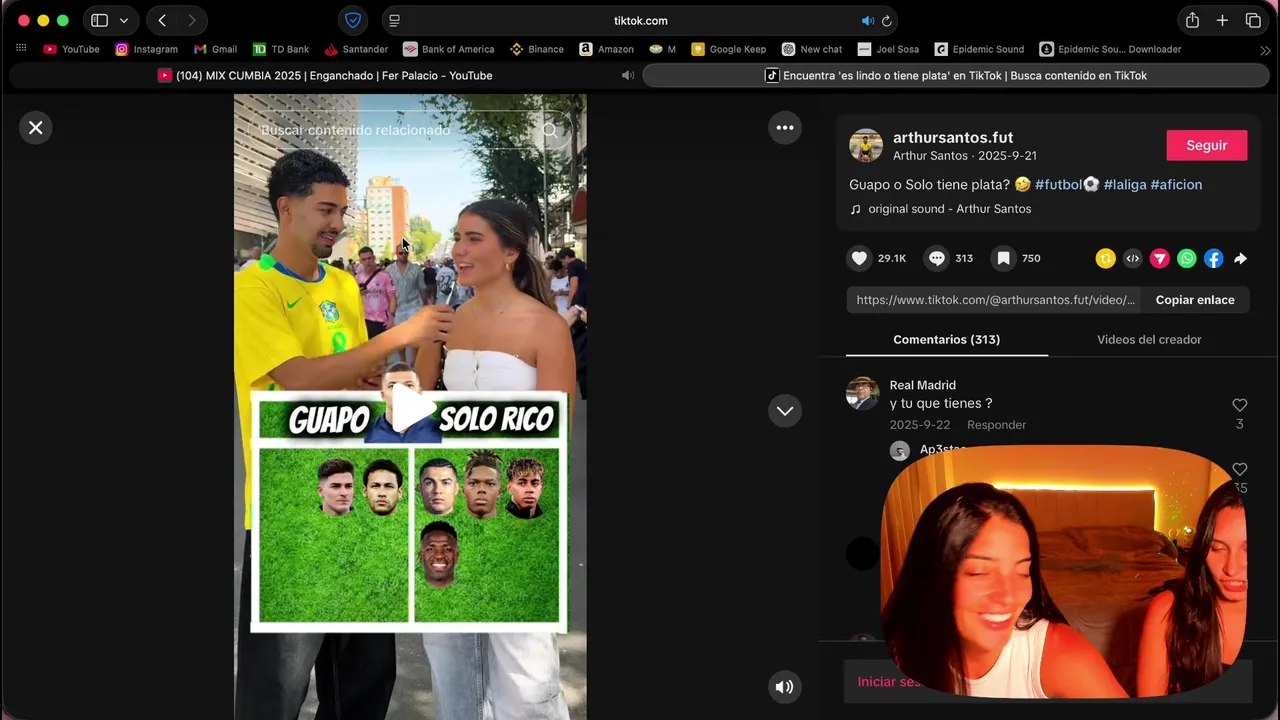Reply to Real Madrid comment via Responder
The image size is (1280, 720).
(x=996, y=425)
